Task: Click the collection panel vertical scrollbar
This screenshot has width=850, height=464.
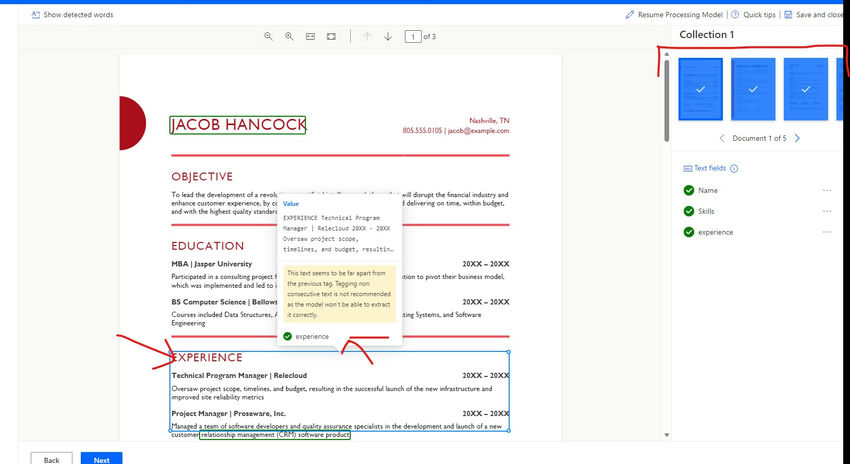Action: coord(667,100)
